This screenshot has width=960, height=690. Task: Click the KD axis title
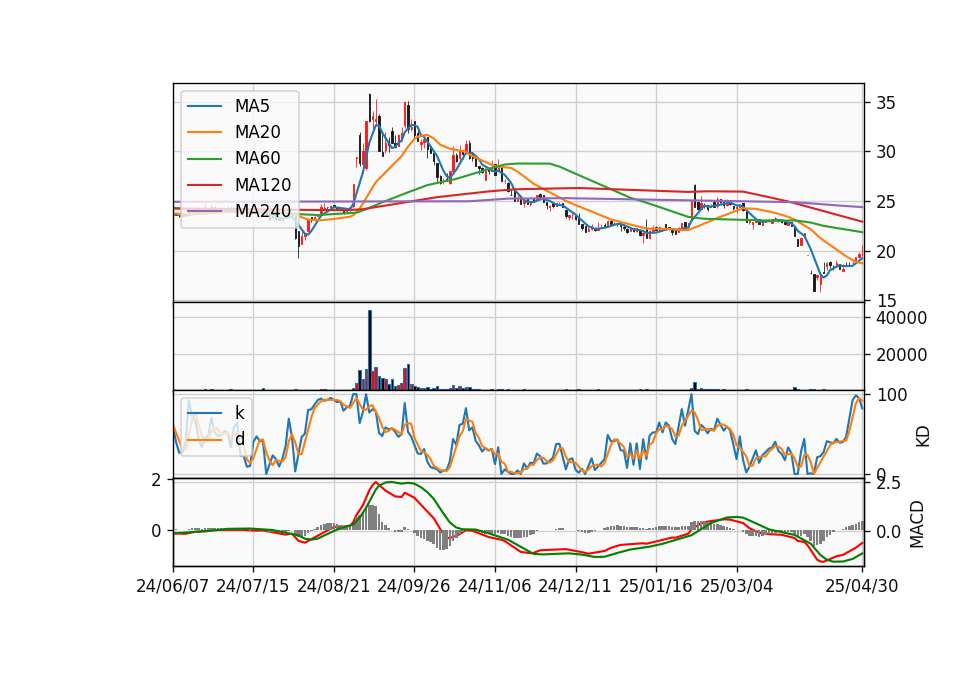[x=923, y=437]
